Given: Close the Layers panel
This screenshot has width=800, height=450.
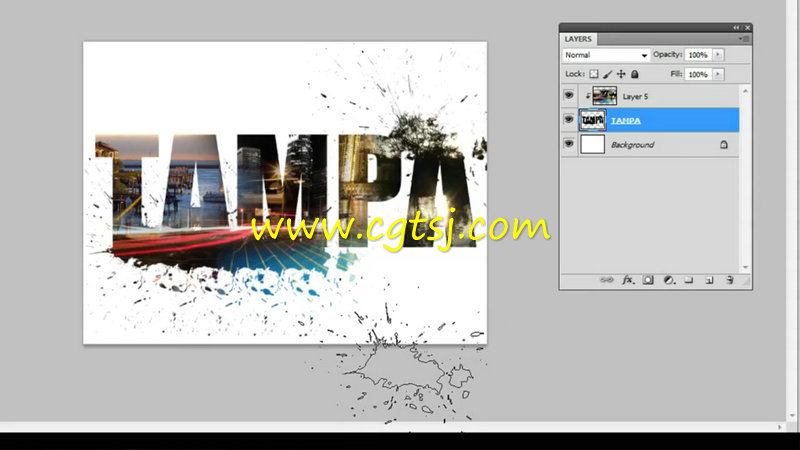Looking at the screenshot, I should click(747, 28).
